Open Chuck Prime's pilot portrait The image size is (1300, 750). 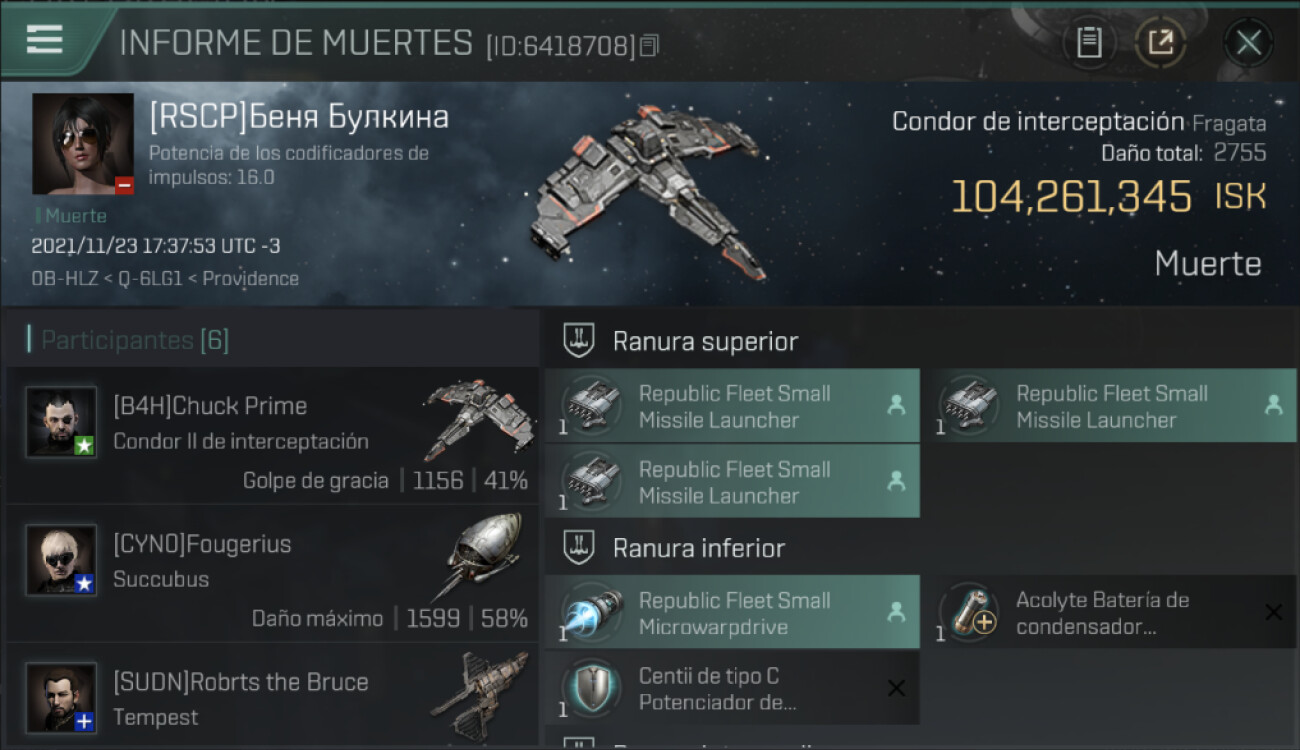click(x=61, y=422)
